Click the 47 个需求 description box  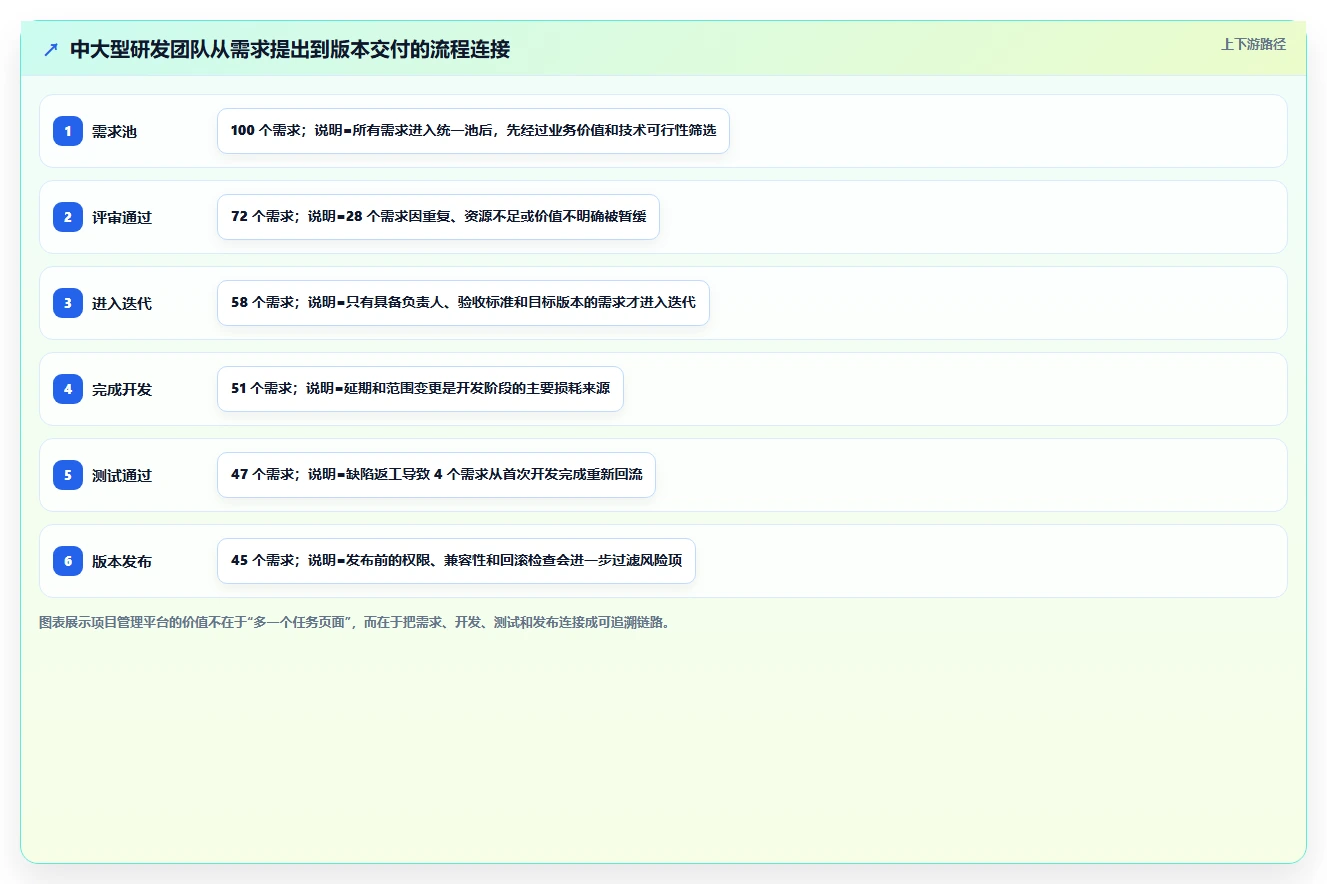[x=436, y=475]
